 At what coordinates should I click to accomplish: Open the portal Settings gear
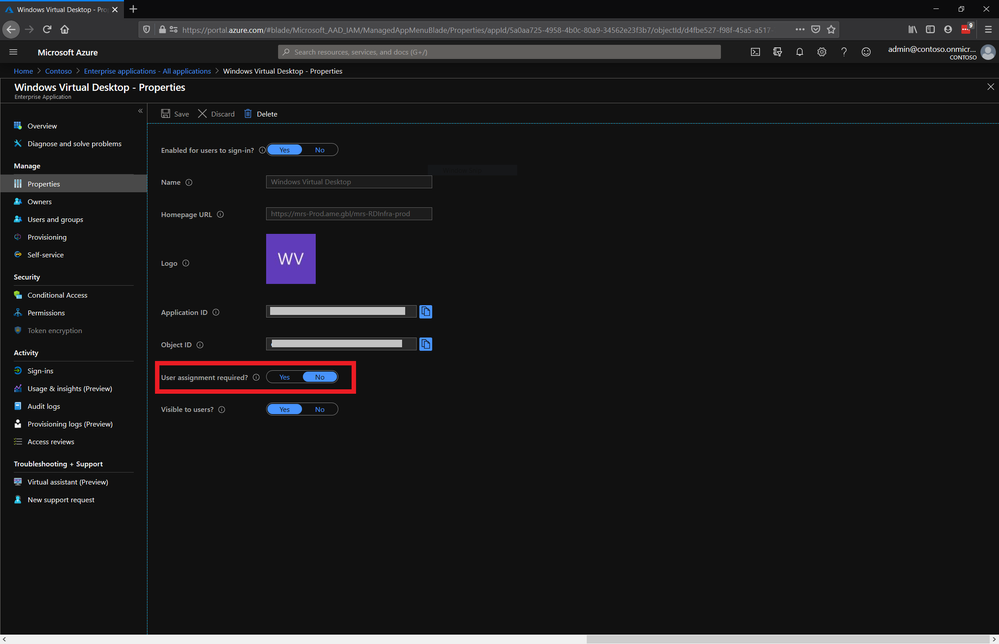pyautogui.click(x=821, y=51)
